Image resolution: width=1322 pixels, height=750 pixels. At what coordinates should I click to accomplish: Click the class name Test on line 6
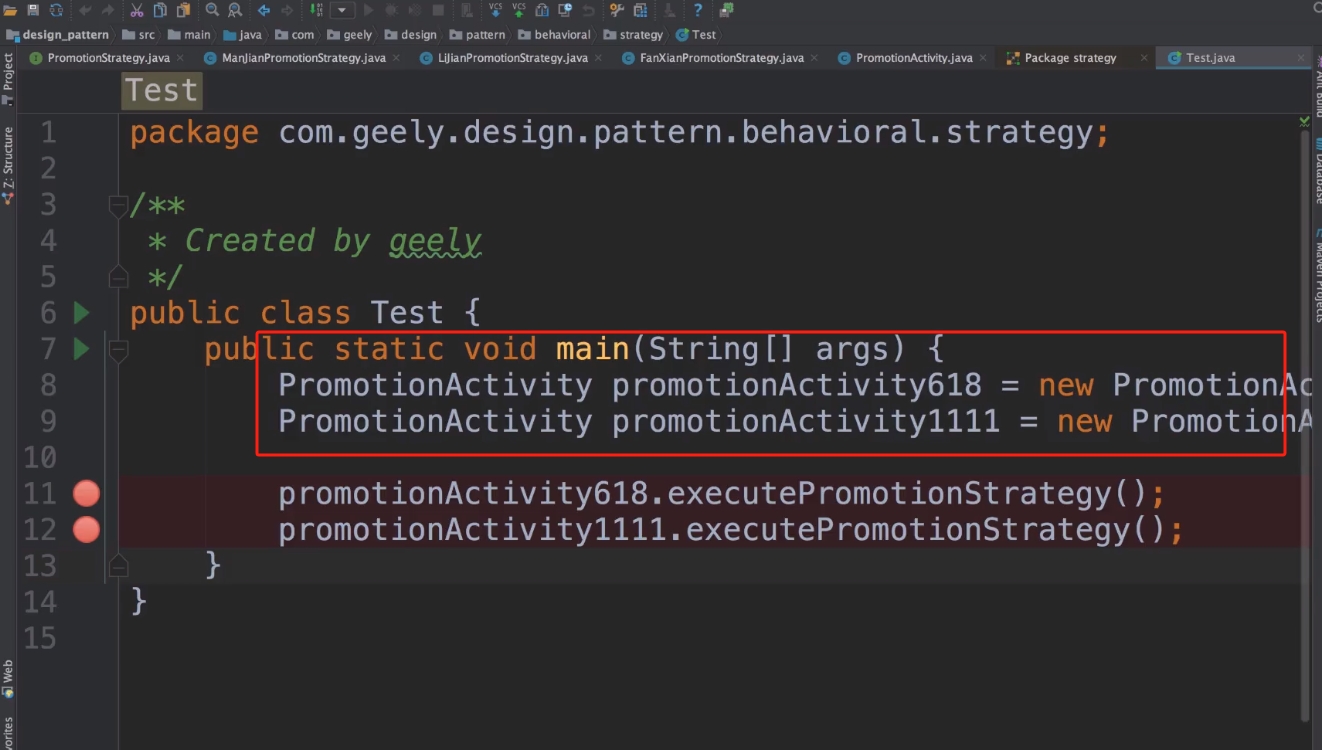(x=407, y=313)
